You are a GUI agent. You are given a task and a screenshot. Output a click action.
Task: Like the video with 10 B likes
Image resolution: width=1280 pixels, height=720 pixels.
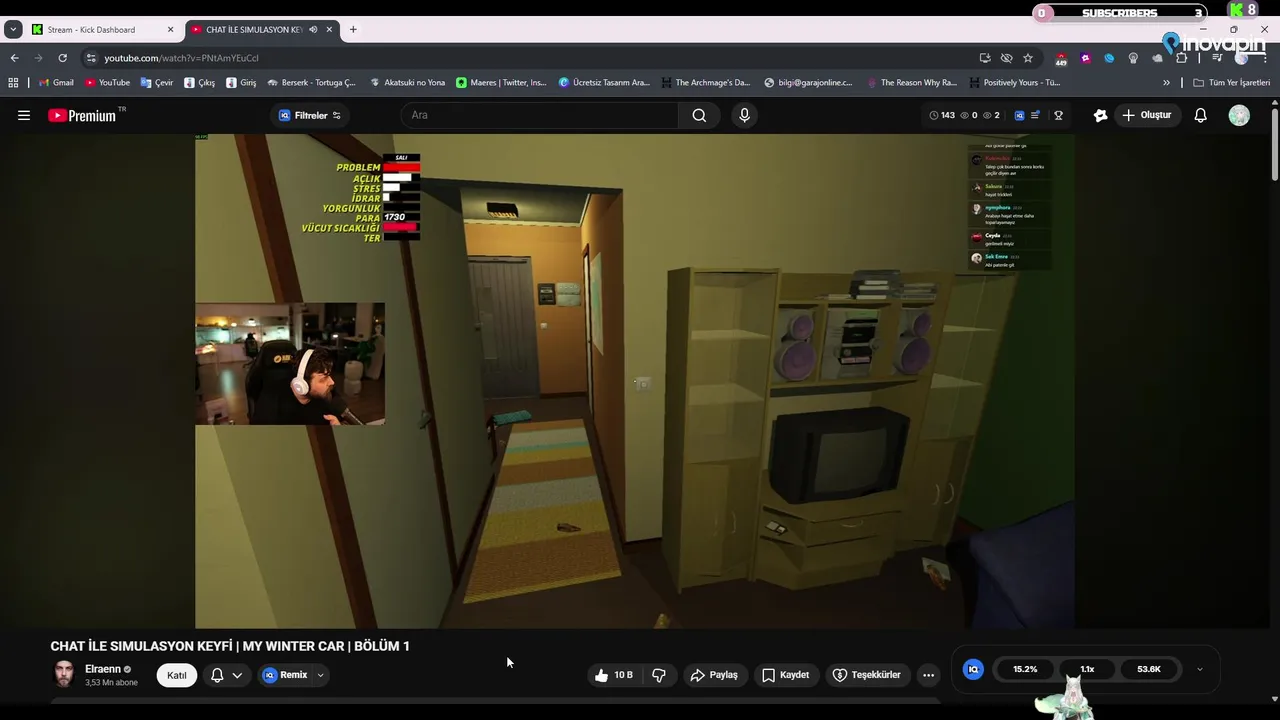614,675
